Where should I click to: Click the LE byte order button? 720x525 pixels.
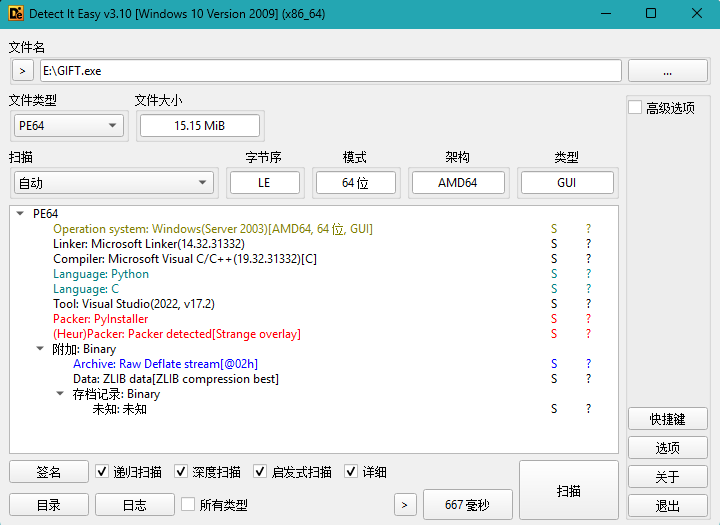264,183
